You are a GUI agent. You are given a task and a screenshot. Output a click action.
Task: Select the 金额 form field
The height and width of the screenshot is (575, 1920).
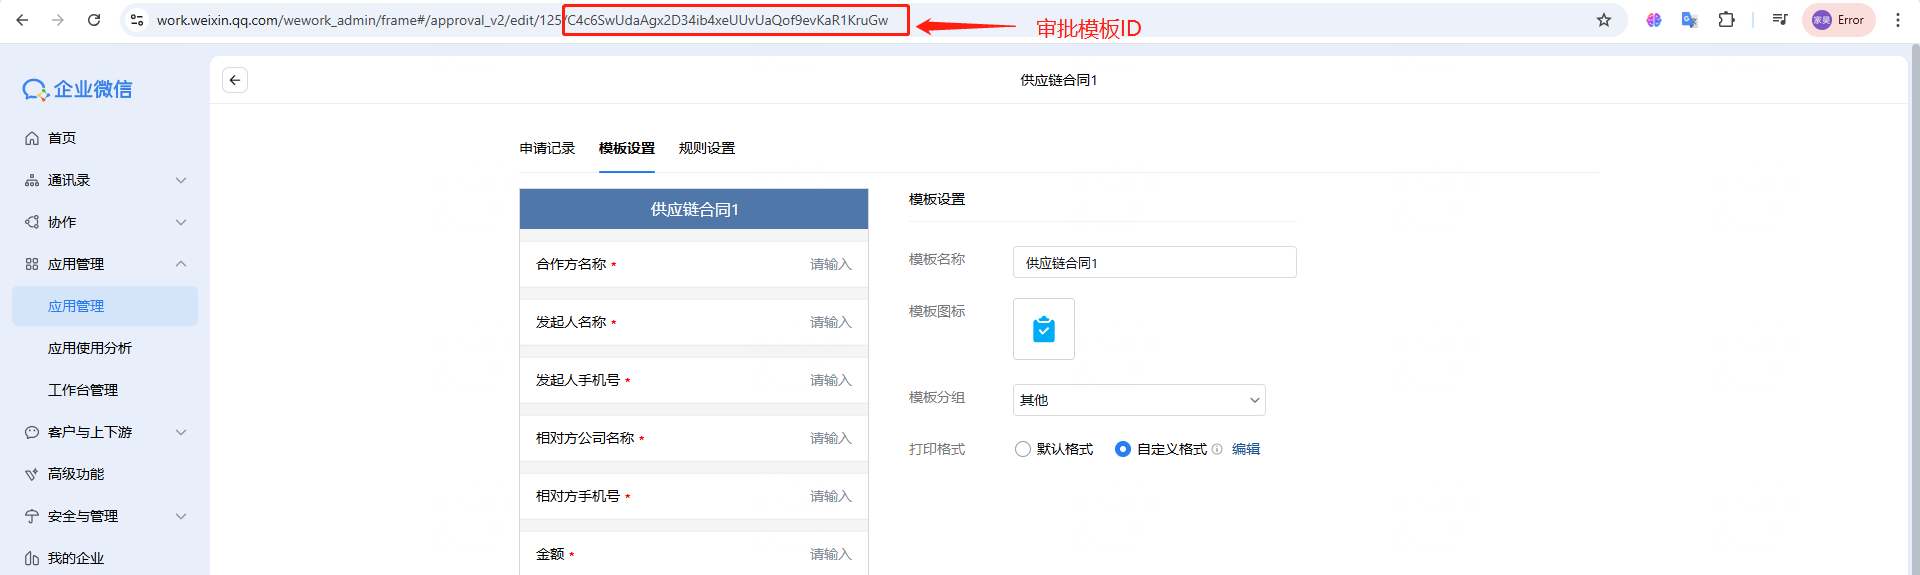(x=694, y=553)
